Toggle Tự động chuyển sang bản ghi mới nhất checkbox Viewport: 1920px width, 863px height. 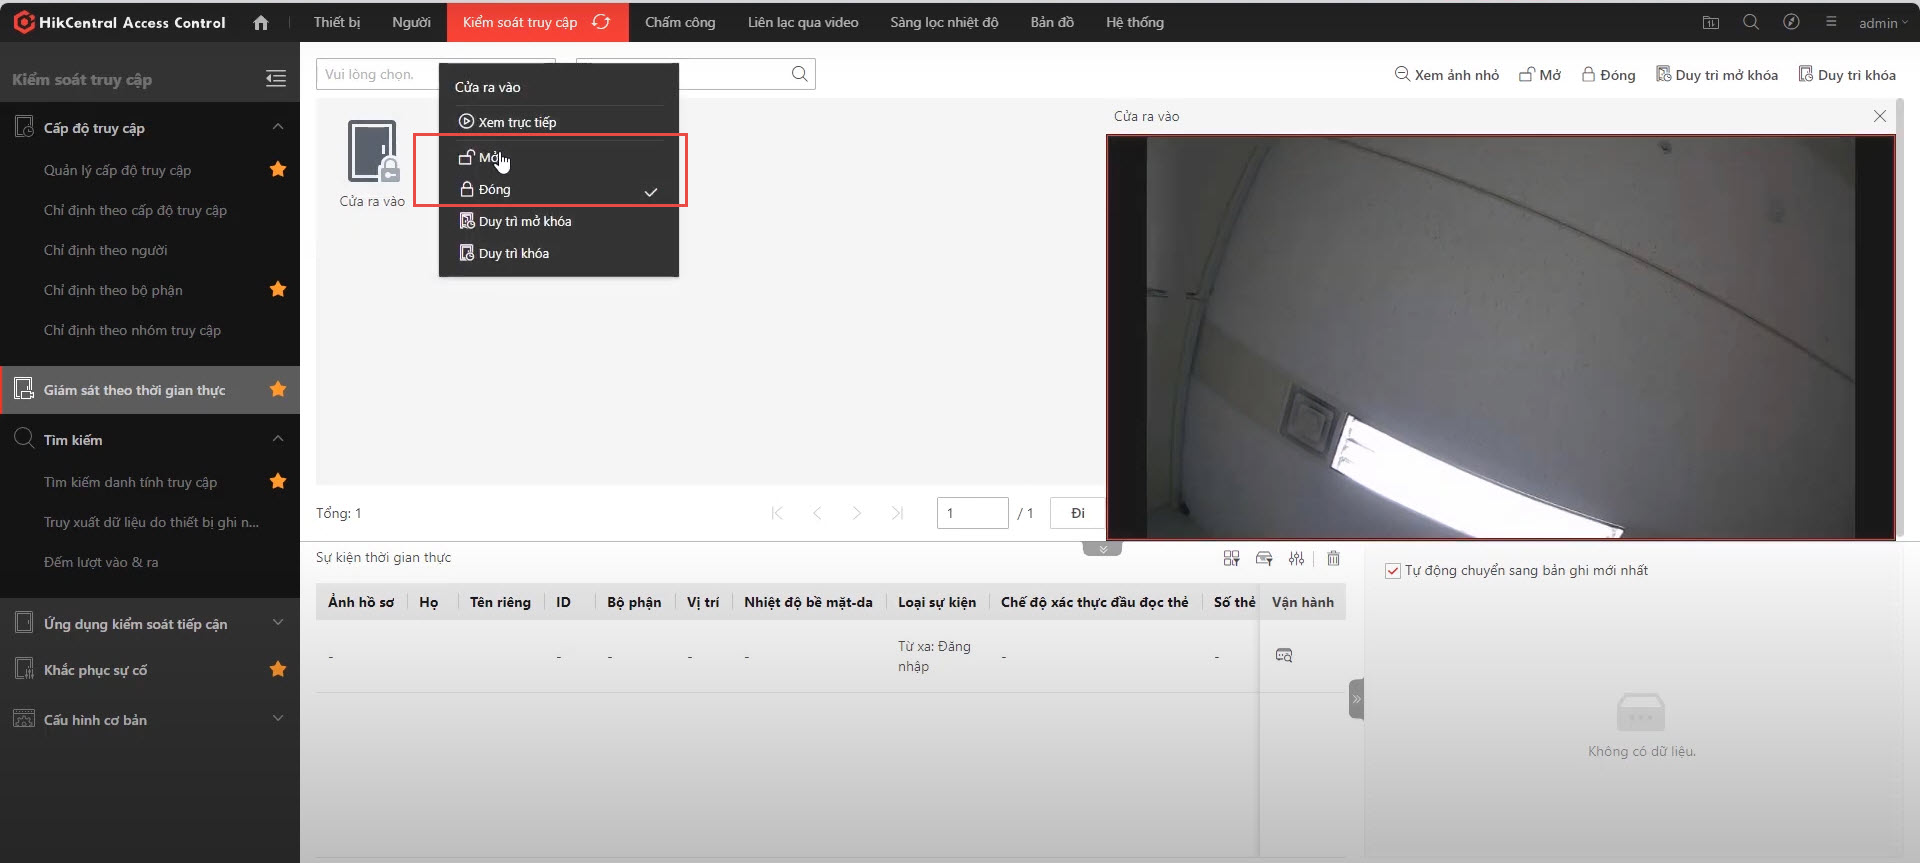point(1392,571)
